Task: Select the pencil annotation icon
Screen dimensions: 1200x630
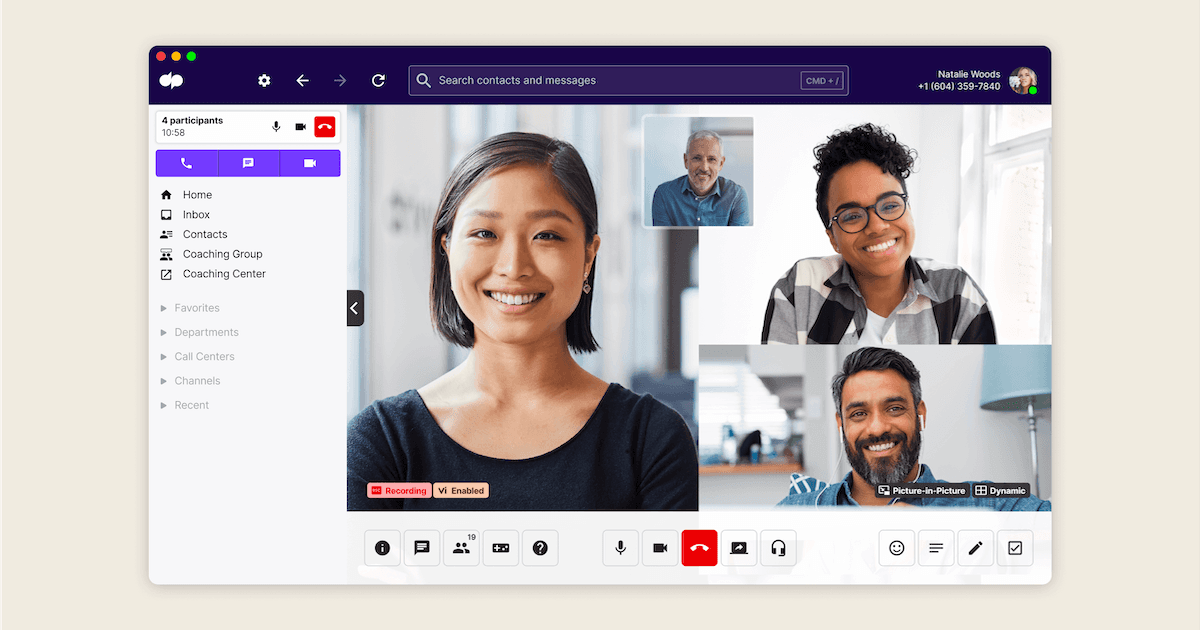Action: point(975,547)
